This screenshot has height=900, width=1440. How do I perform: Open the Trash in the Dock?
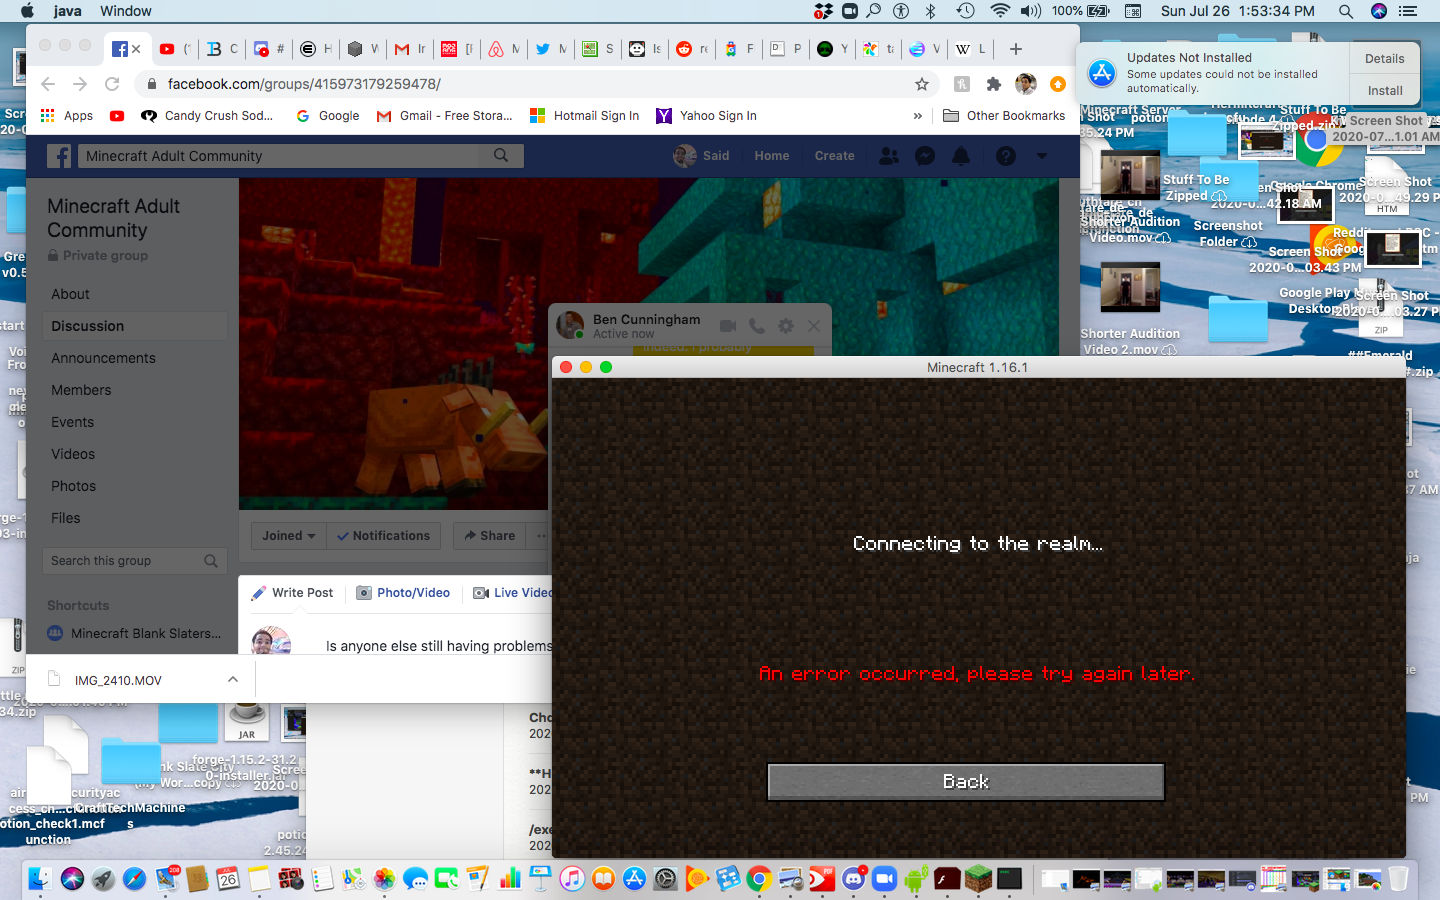pos(1398,879)
